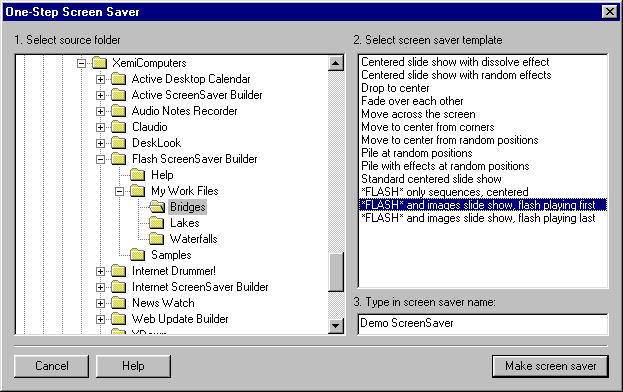Click the Help button at bottom
Screen dimensions: 623x392
tap(133, 366)
